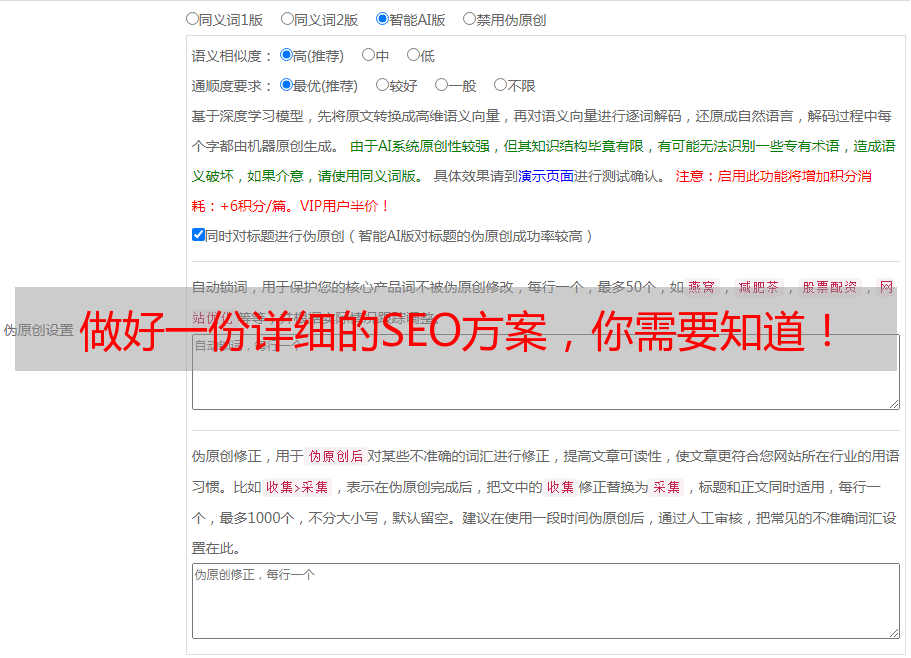Click the 伪原创修正 textarea resize handle
The image size is (911, 658).
(x=894, y=633)
